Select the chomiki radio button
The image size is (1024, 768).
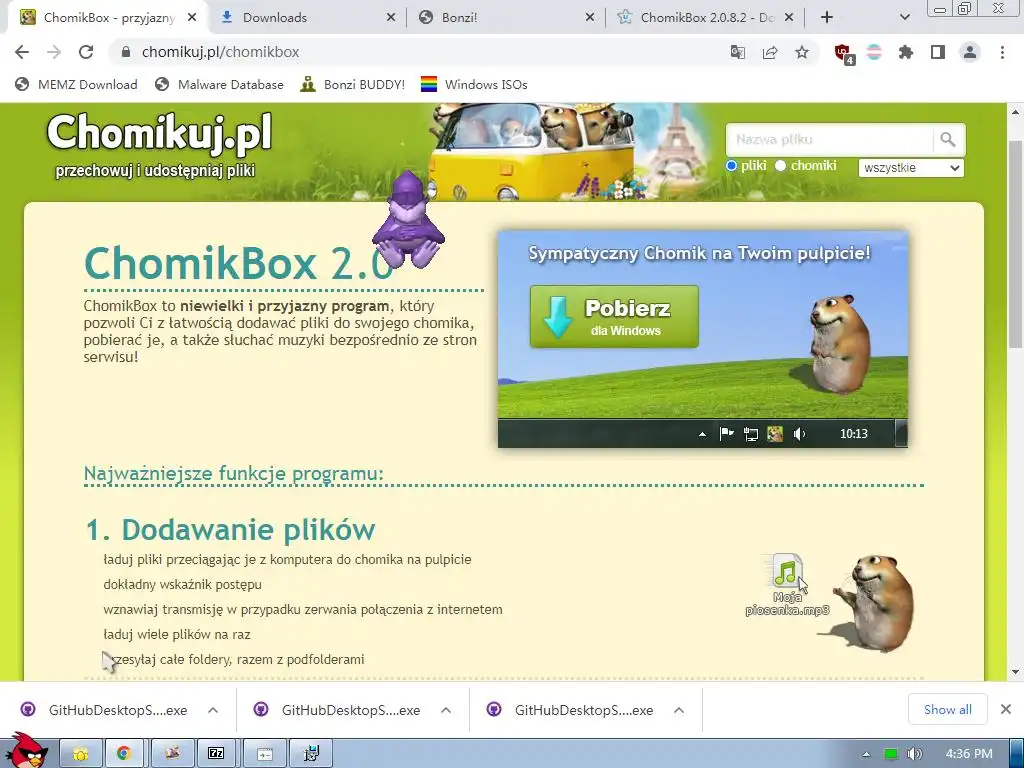click(x=780, y=166)
